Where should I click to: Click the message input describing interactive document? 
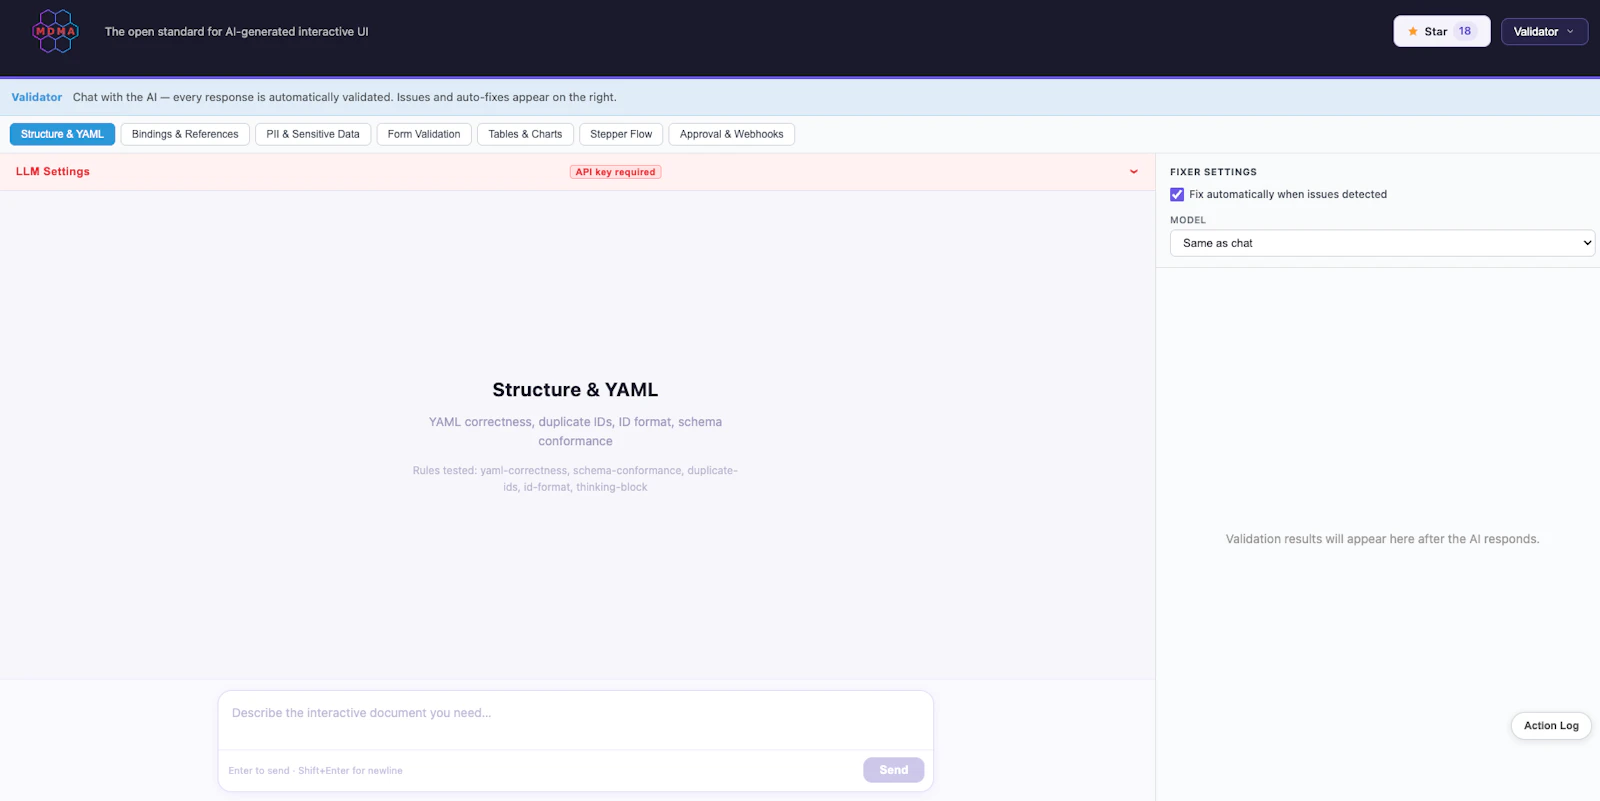575,720
